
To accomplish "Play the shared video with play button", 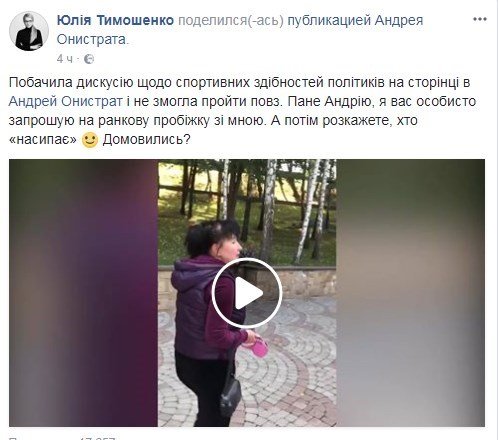I will pyautogui.click(x=247, y=293).
